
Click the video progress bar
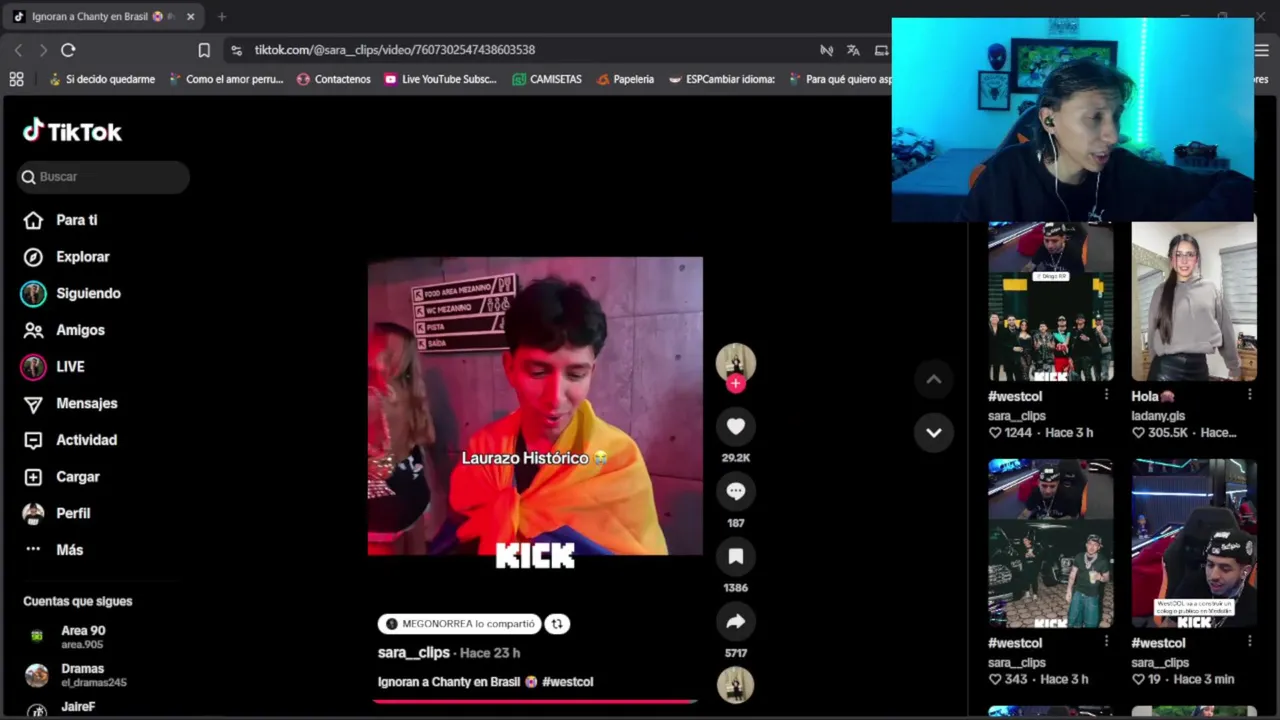pos(535,701)
